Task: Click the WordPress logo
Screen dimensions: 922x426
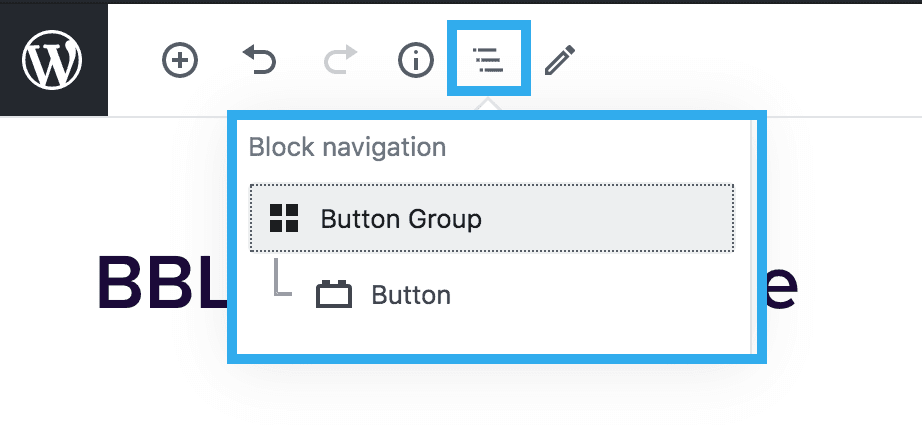Action: click(53, 60)
